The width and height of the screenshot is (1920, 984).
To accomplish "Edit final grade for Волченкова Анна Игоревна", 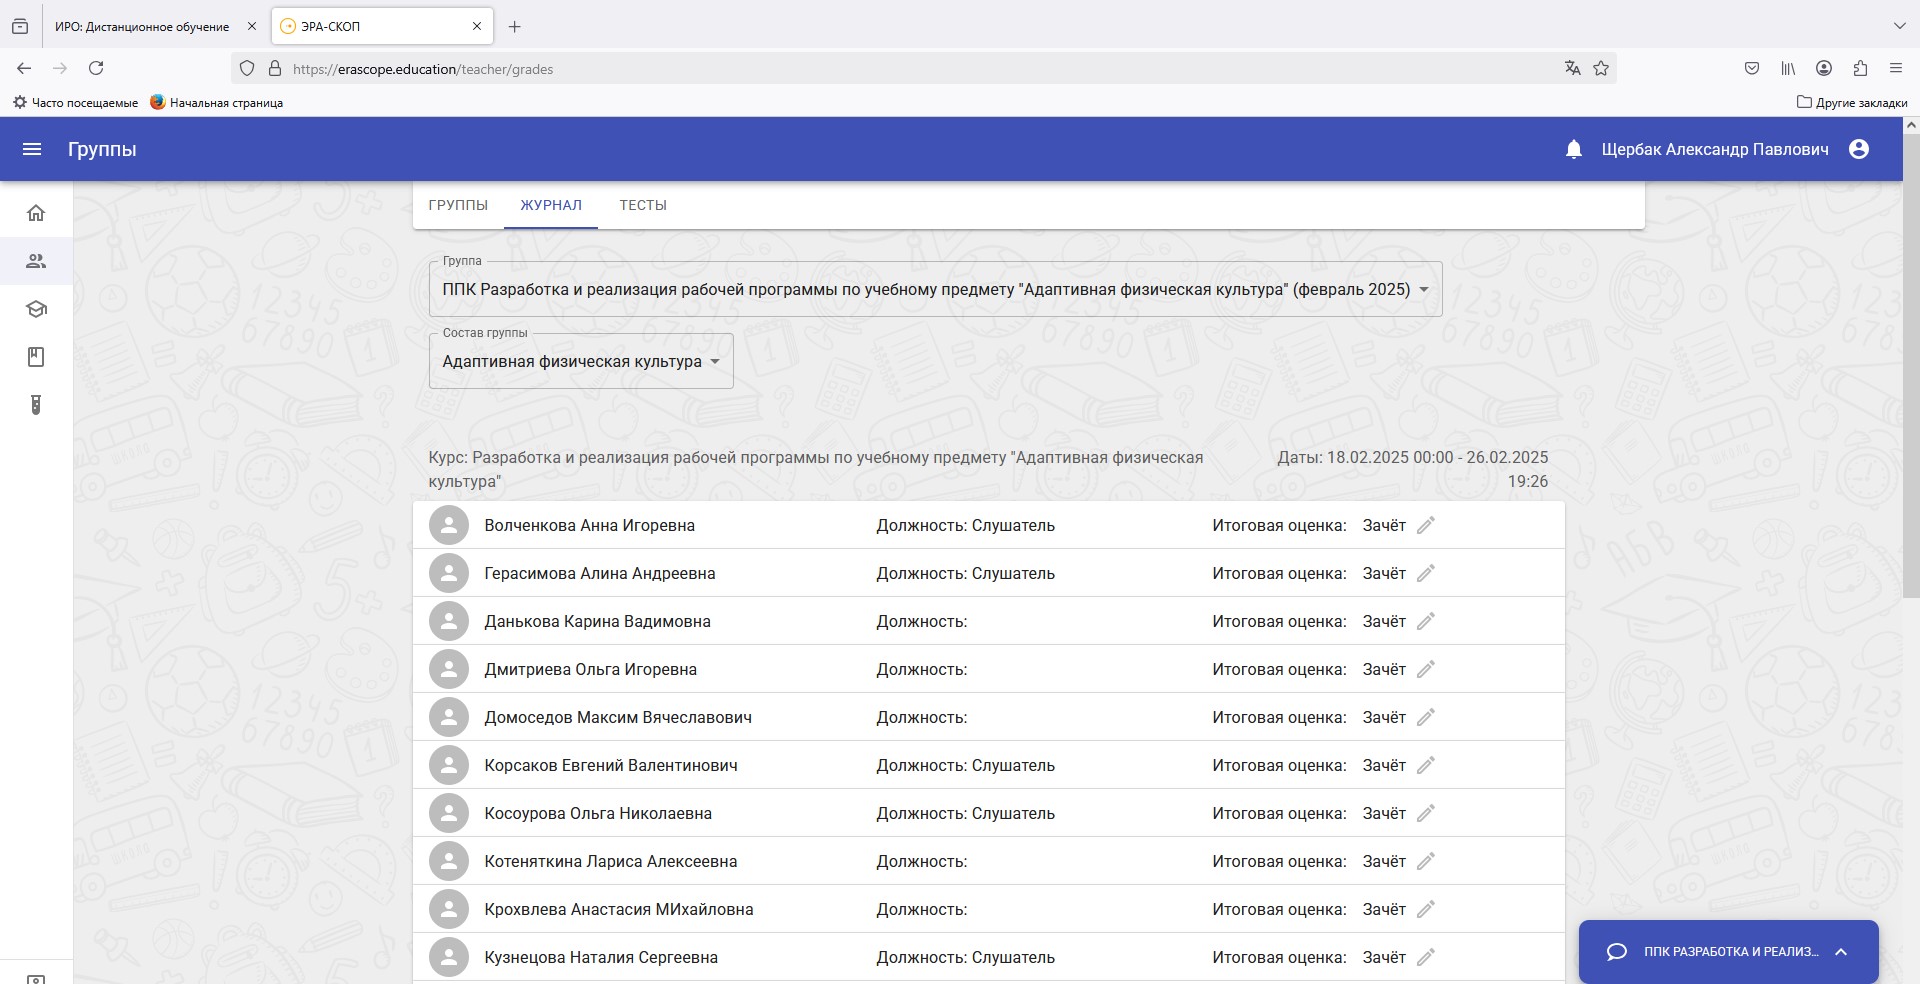I will tap(1426, 525).
